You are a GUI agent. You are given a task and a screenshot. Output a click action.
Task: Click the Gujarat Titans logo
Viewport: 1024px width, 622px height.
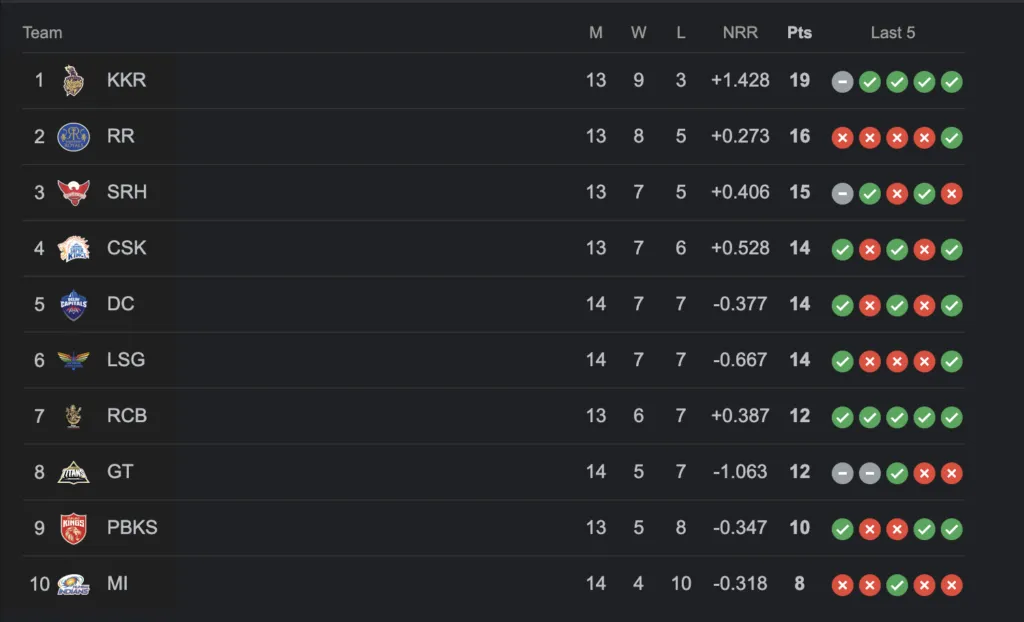[x=73, y=472]
